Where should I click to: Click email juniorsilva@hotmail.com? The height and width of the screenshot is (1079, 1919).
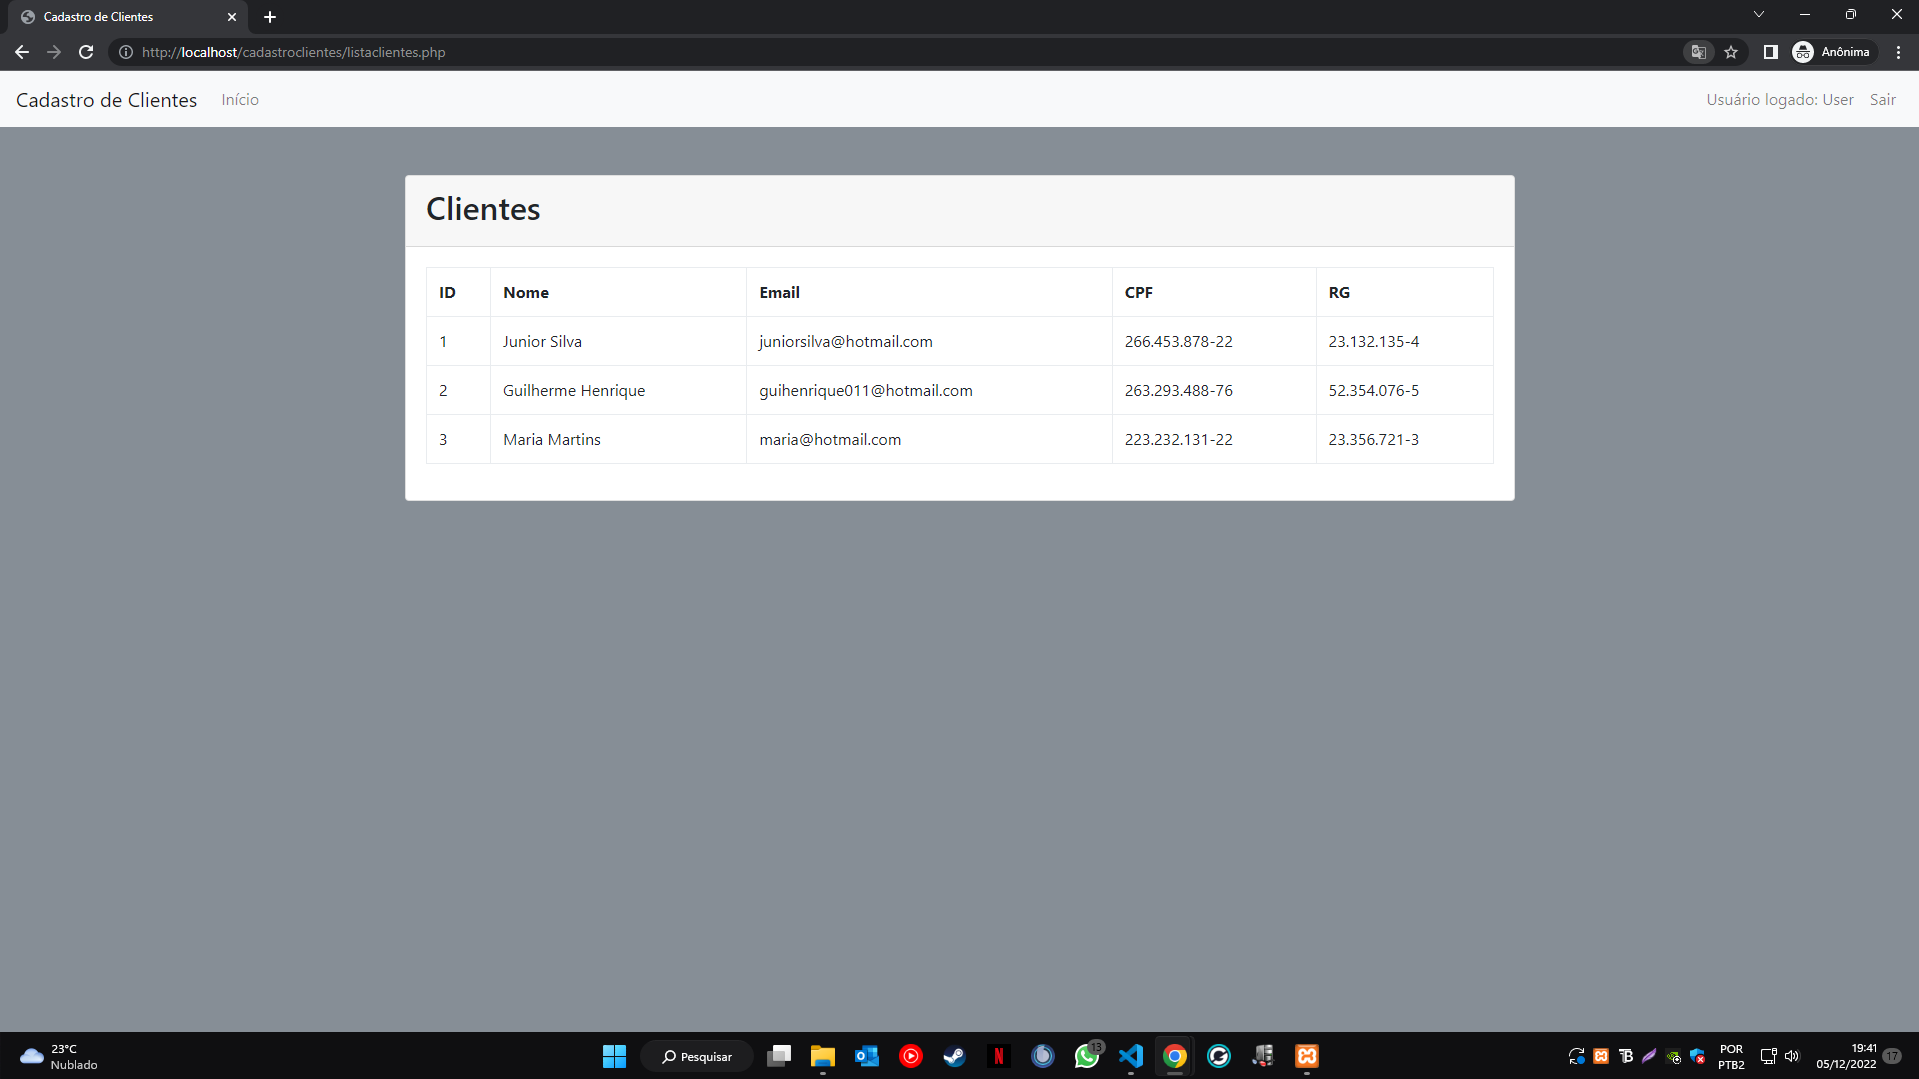point(846,342)
